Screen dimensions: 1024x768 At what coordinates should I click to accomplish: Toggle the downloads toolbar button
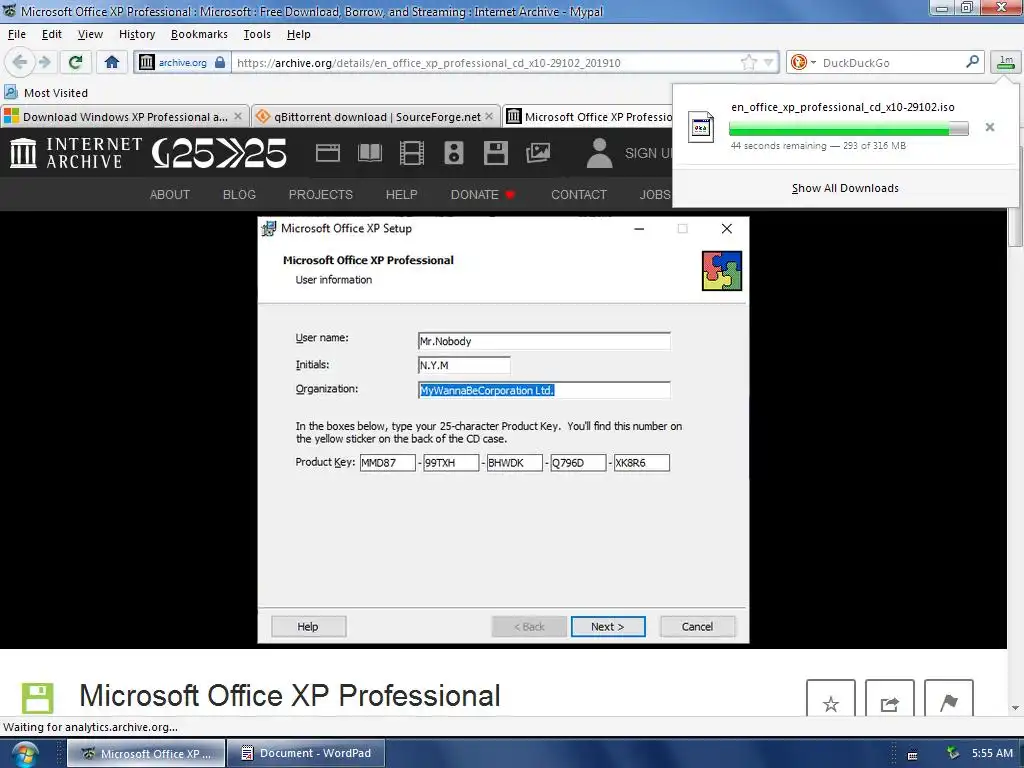[x=1006, y=62]
